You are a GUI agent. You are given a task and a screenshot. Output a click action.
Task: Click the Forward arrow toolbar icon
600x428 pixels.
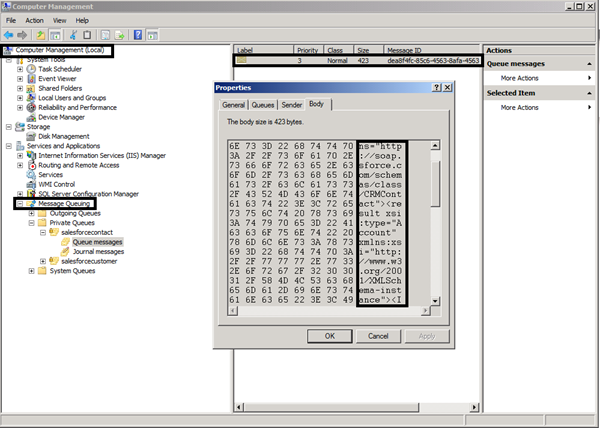tap(22, 35)
